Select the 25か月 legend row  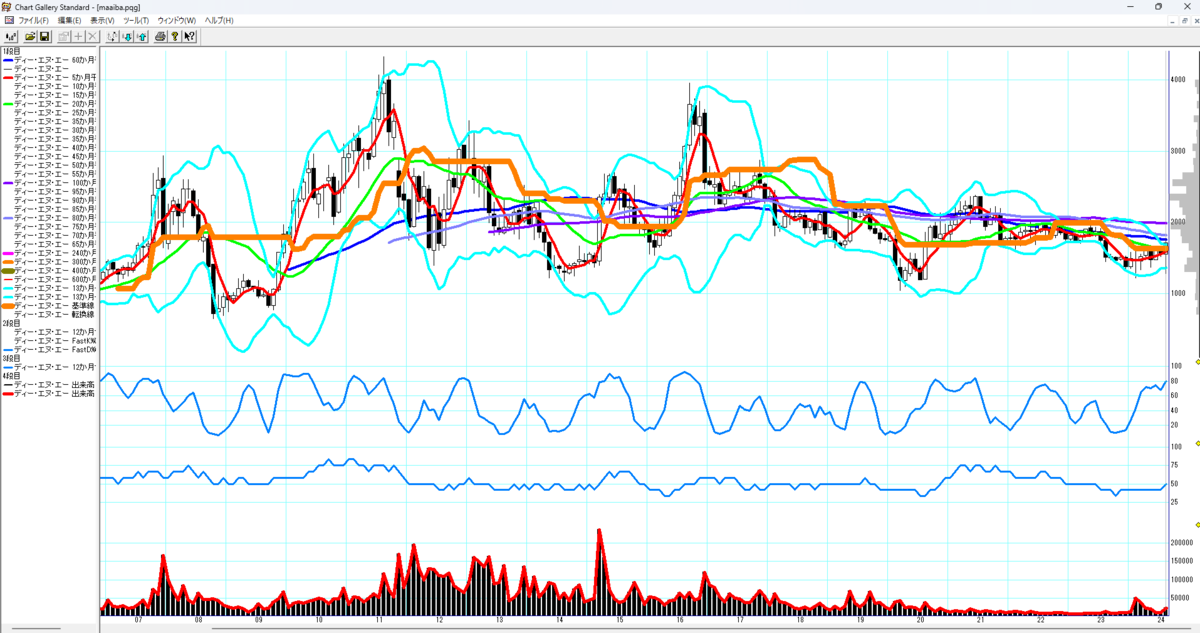(x=55, y=113)
